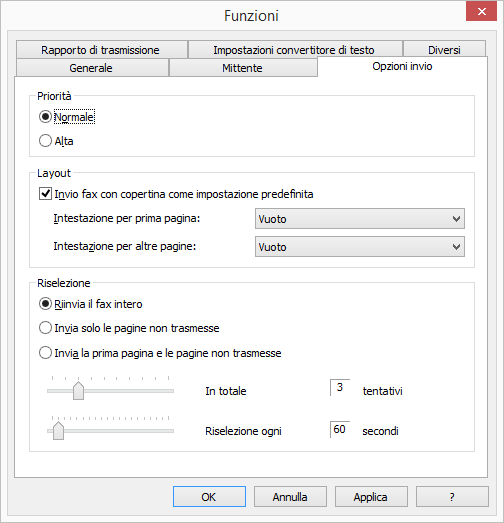Switch to Rapporto di trasmissione tab

(102, 50)
